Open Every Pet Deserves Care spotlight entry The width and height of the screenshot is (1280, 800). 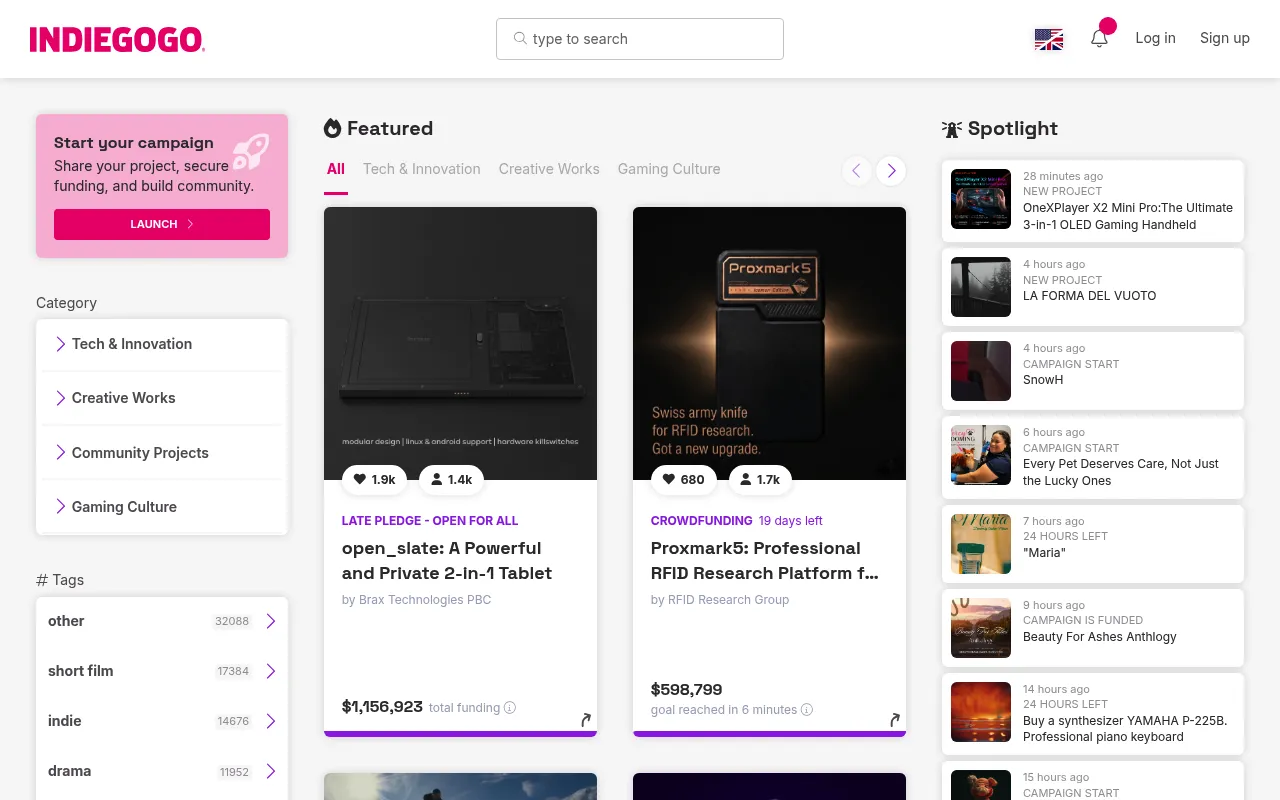pyautogui.click(x=1092, y=456)
